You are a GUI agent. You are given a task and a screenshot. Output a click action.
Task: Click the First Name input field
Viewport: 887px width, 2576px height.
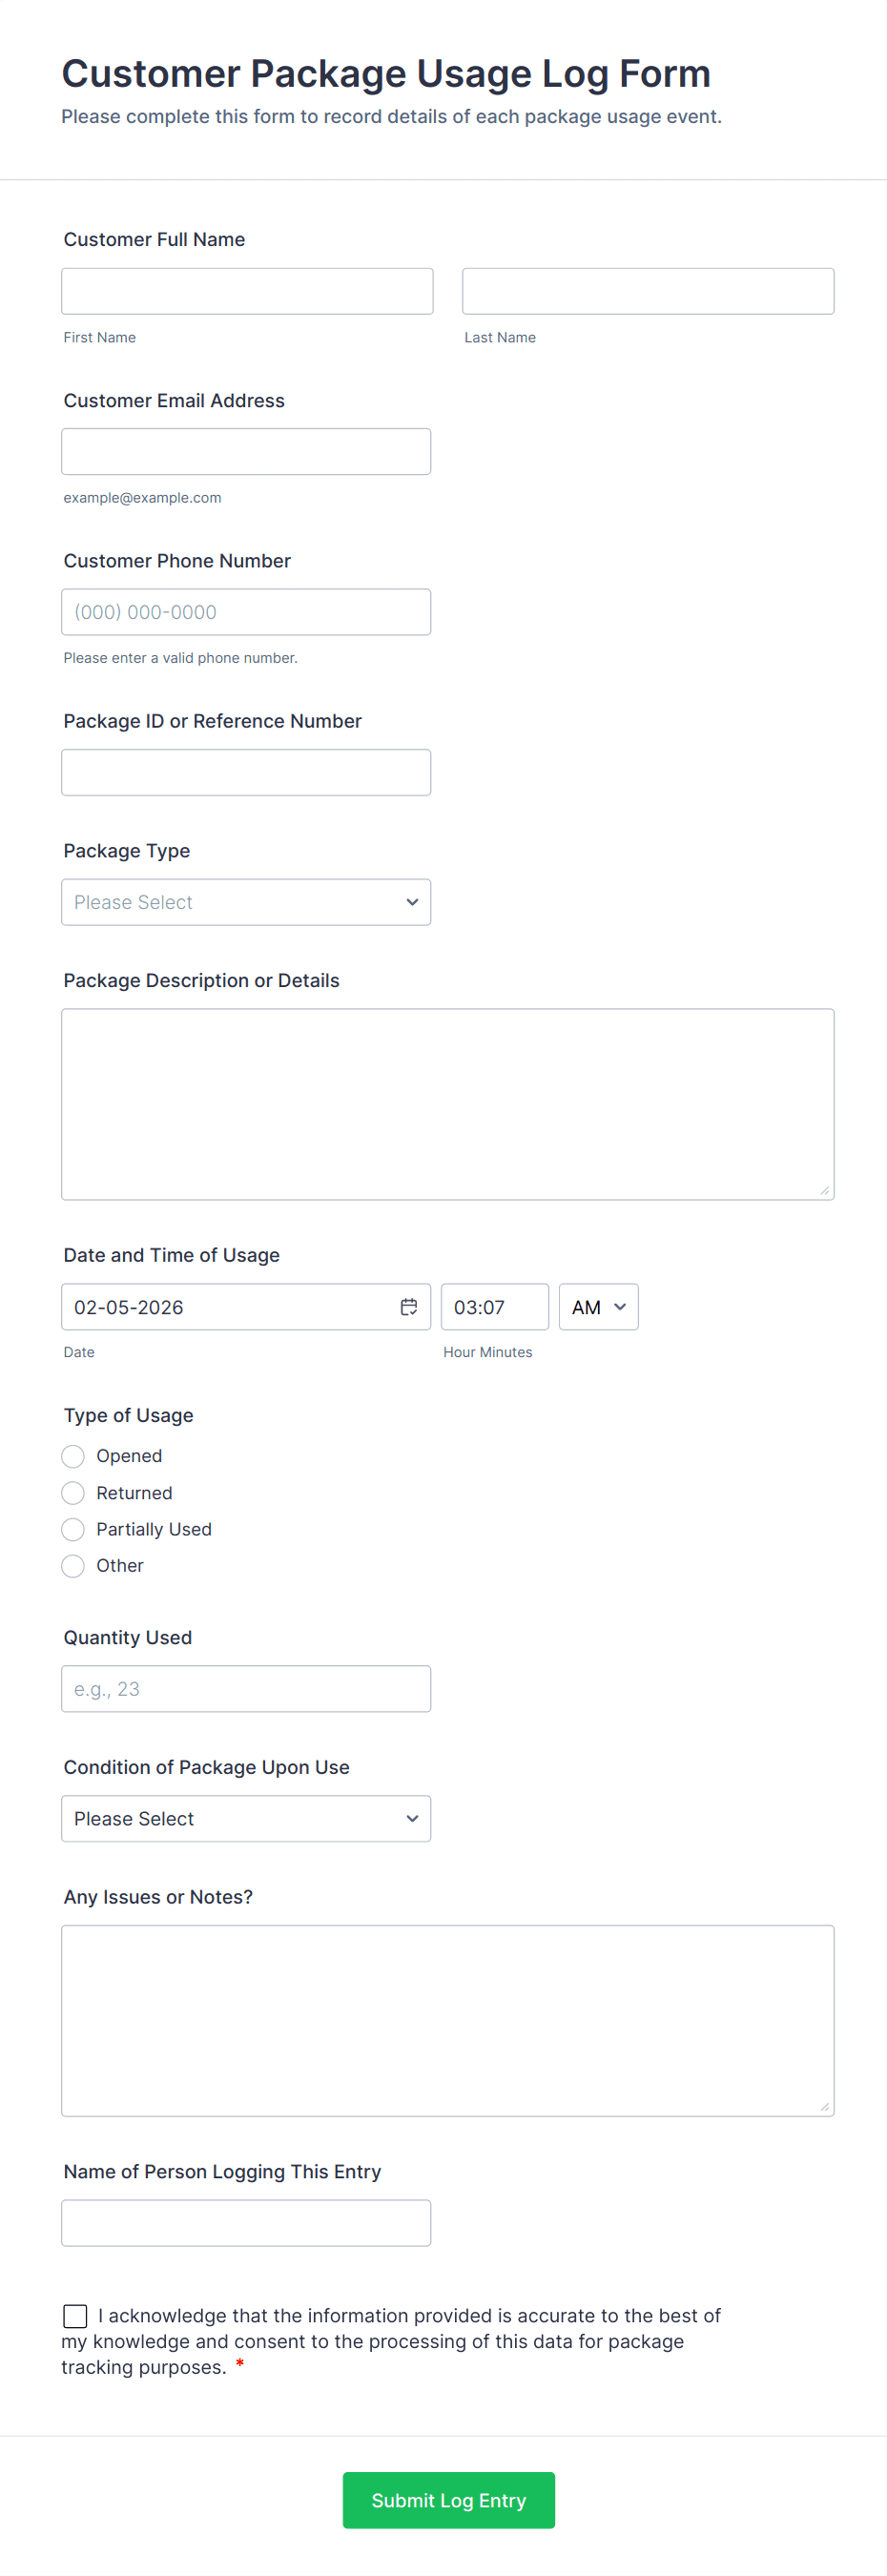pyautogui.click(x=247, y=291)
